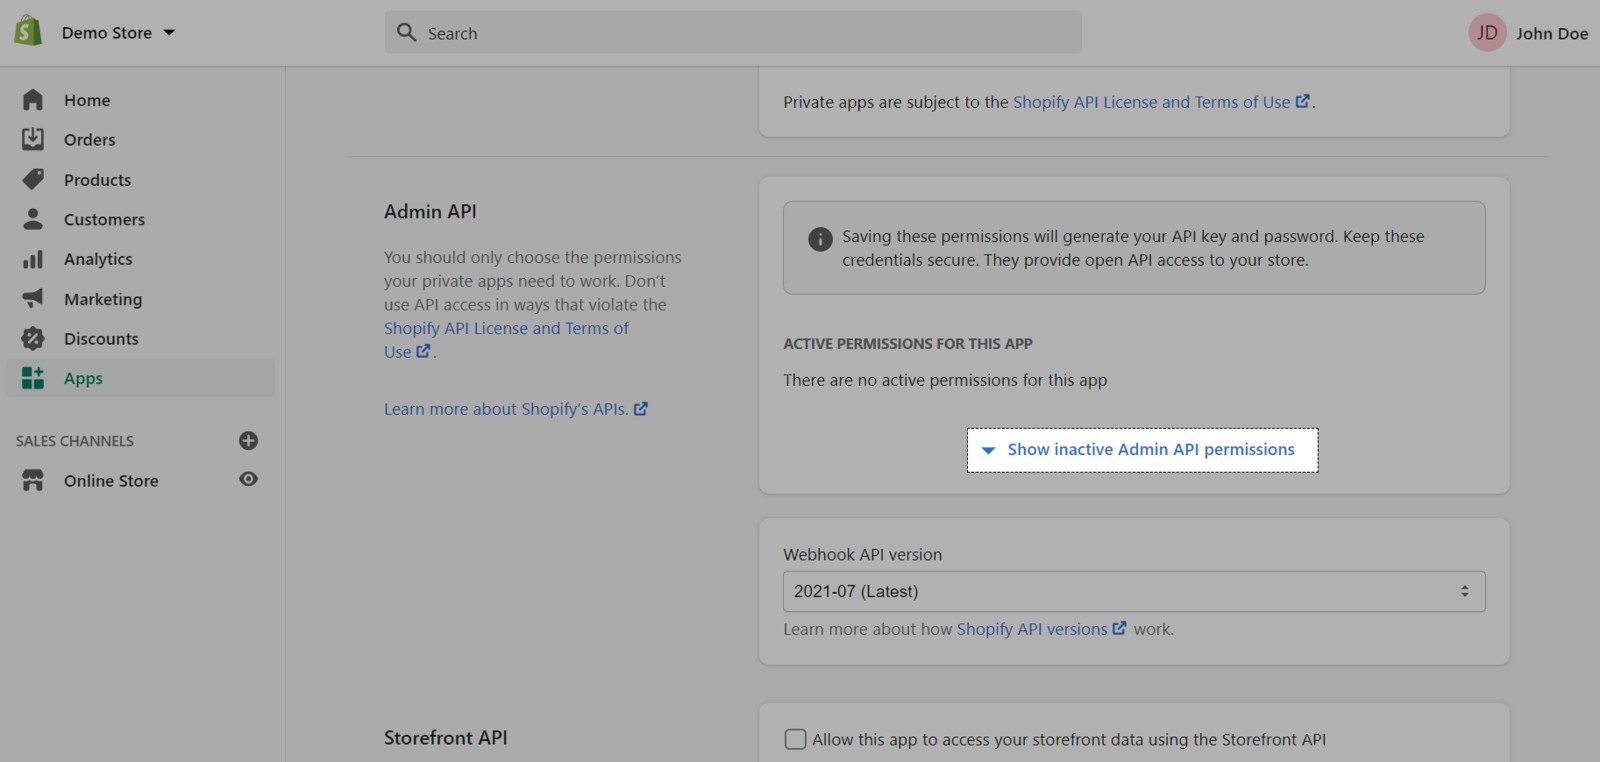Click the Customers person icon
Image resolution: width=1600 pixels, height=762 pixels.
33,218
